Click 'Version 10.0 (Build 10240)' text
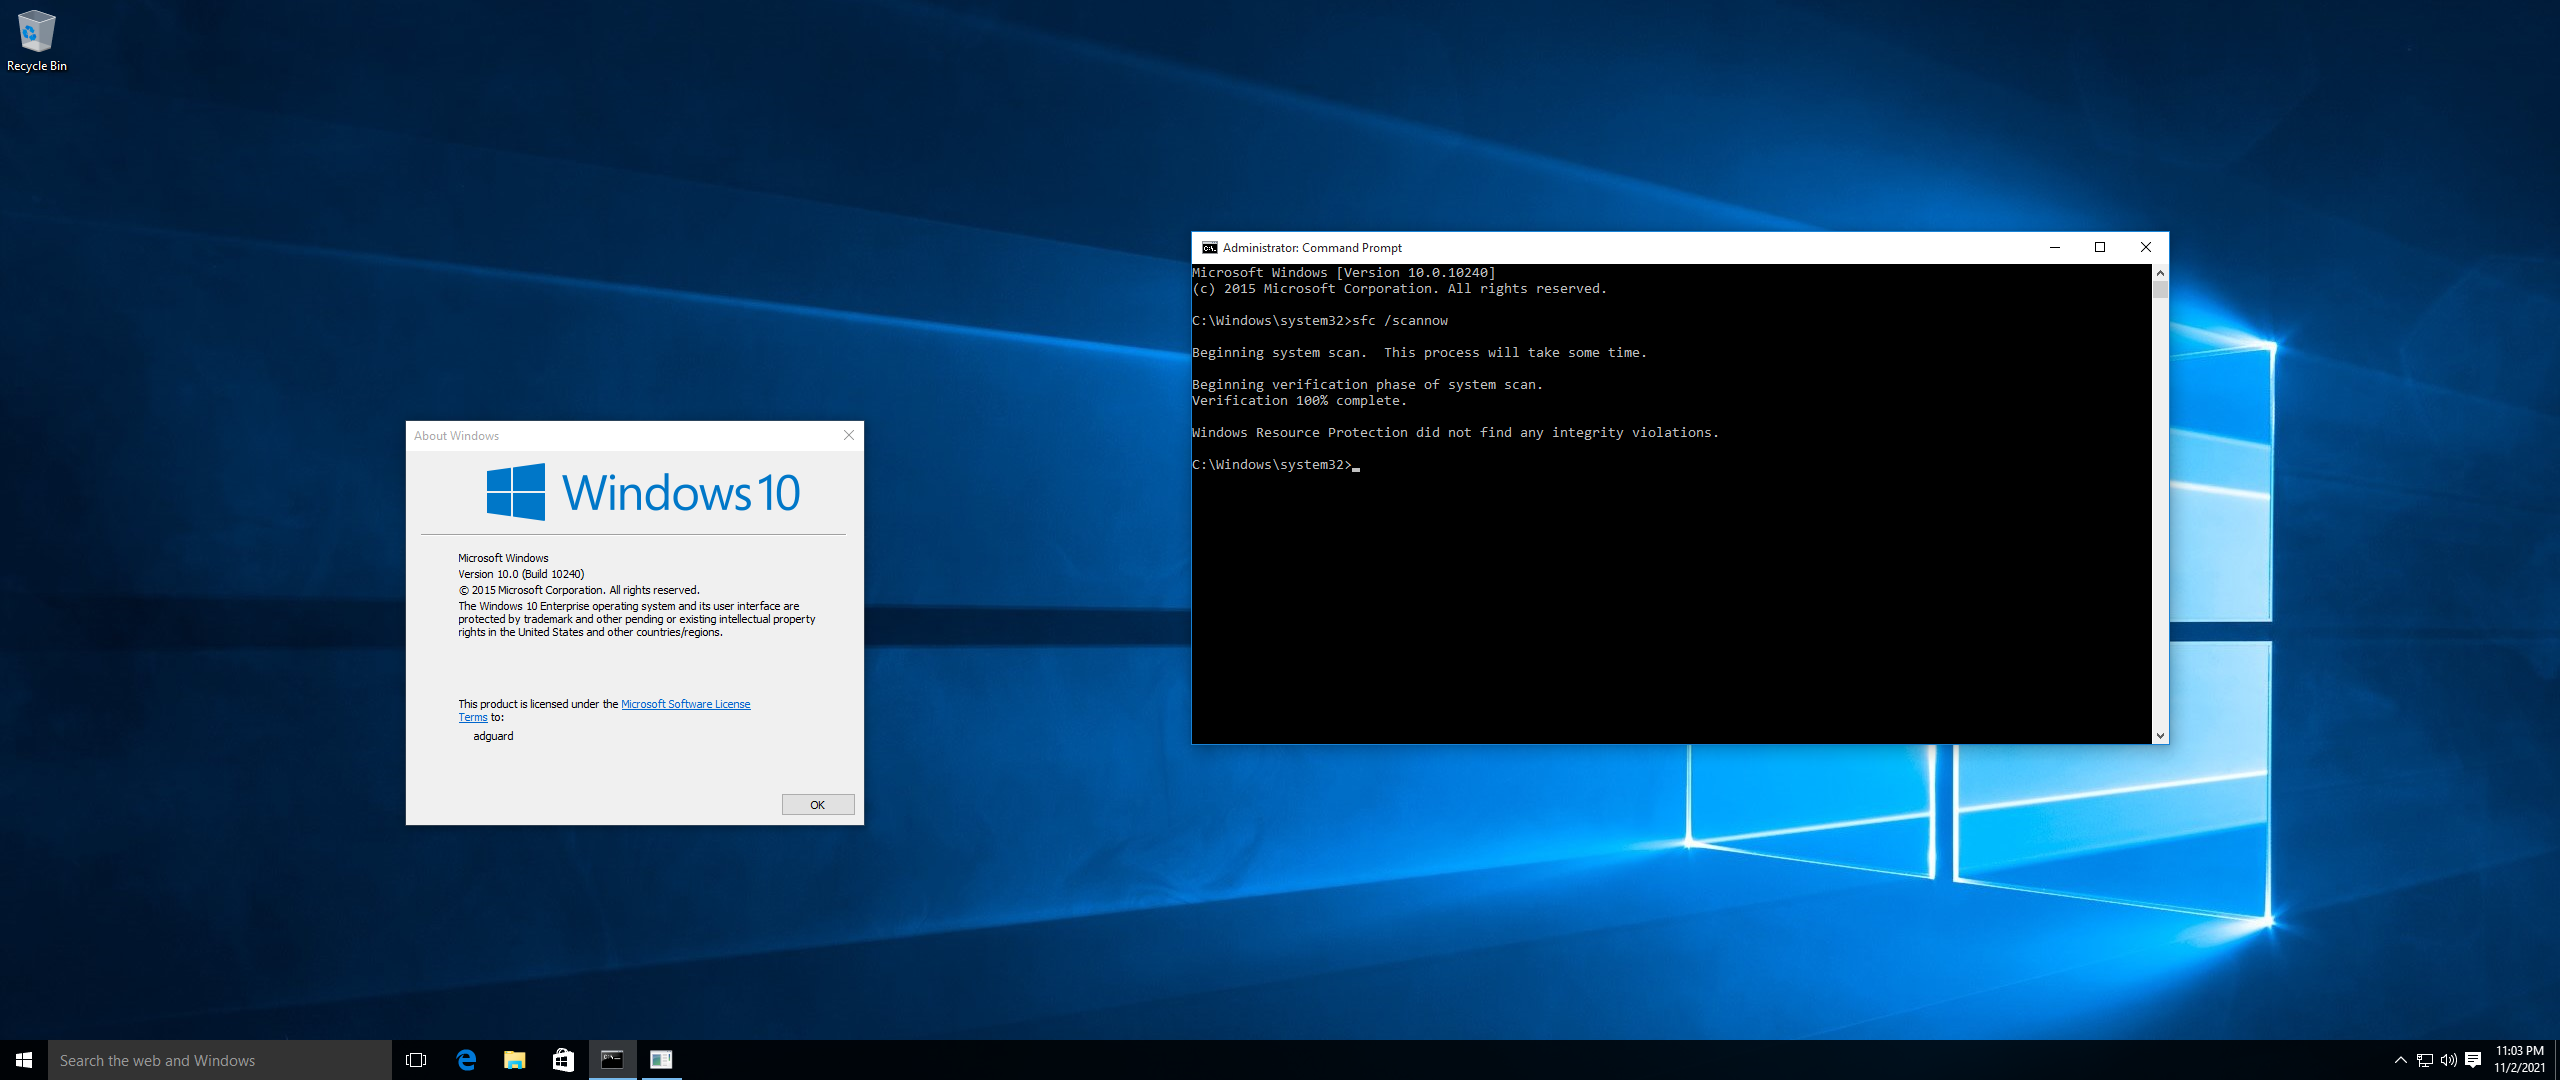This screenshot has width=2560, height=1080. click(521, 574)
